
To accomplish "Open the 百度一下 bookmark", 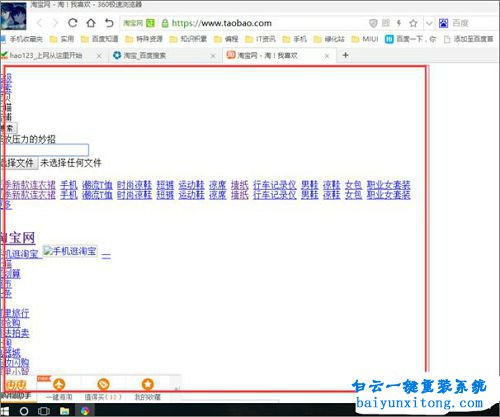I will point(411,39).
